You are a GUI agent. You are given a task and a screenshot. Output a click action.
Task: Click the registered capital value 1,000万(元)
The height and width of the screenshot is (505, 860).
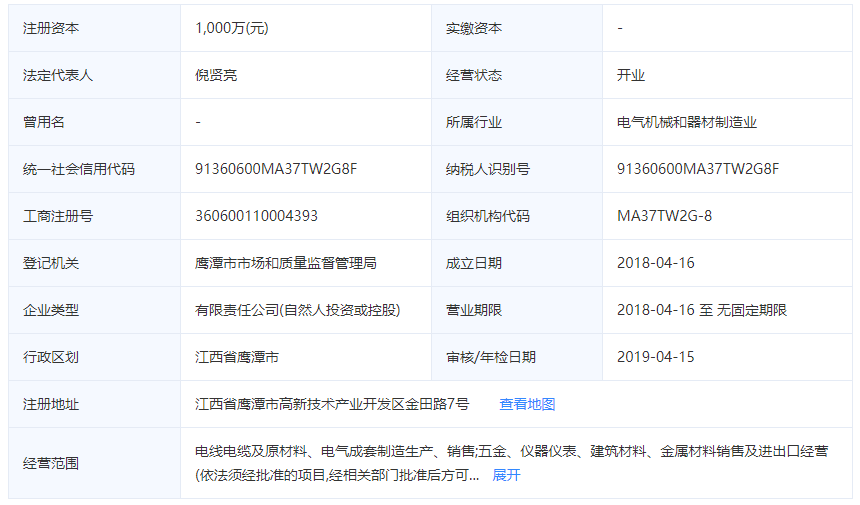coord(231,28)
